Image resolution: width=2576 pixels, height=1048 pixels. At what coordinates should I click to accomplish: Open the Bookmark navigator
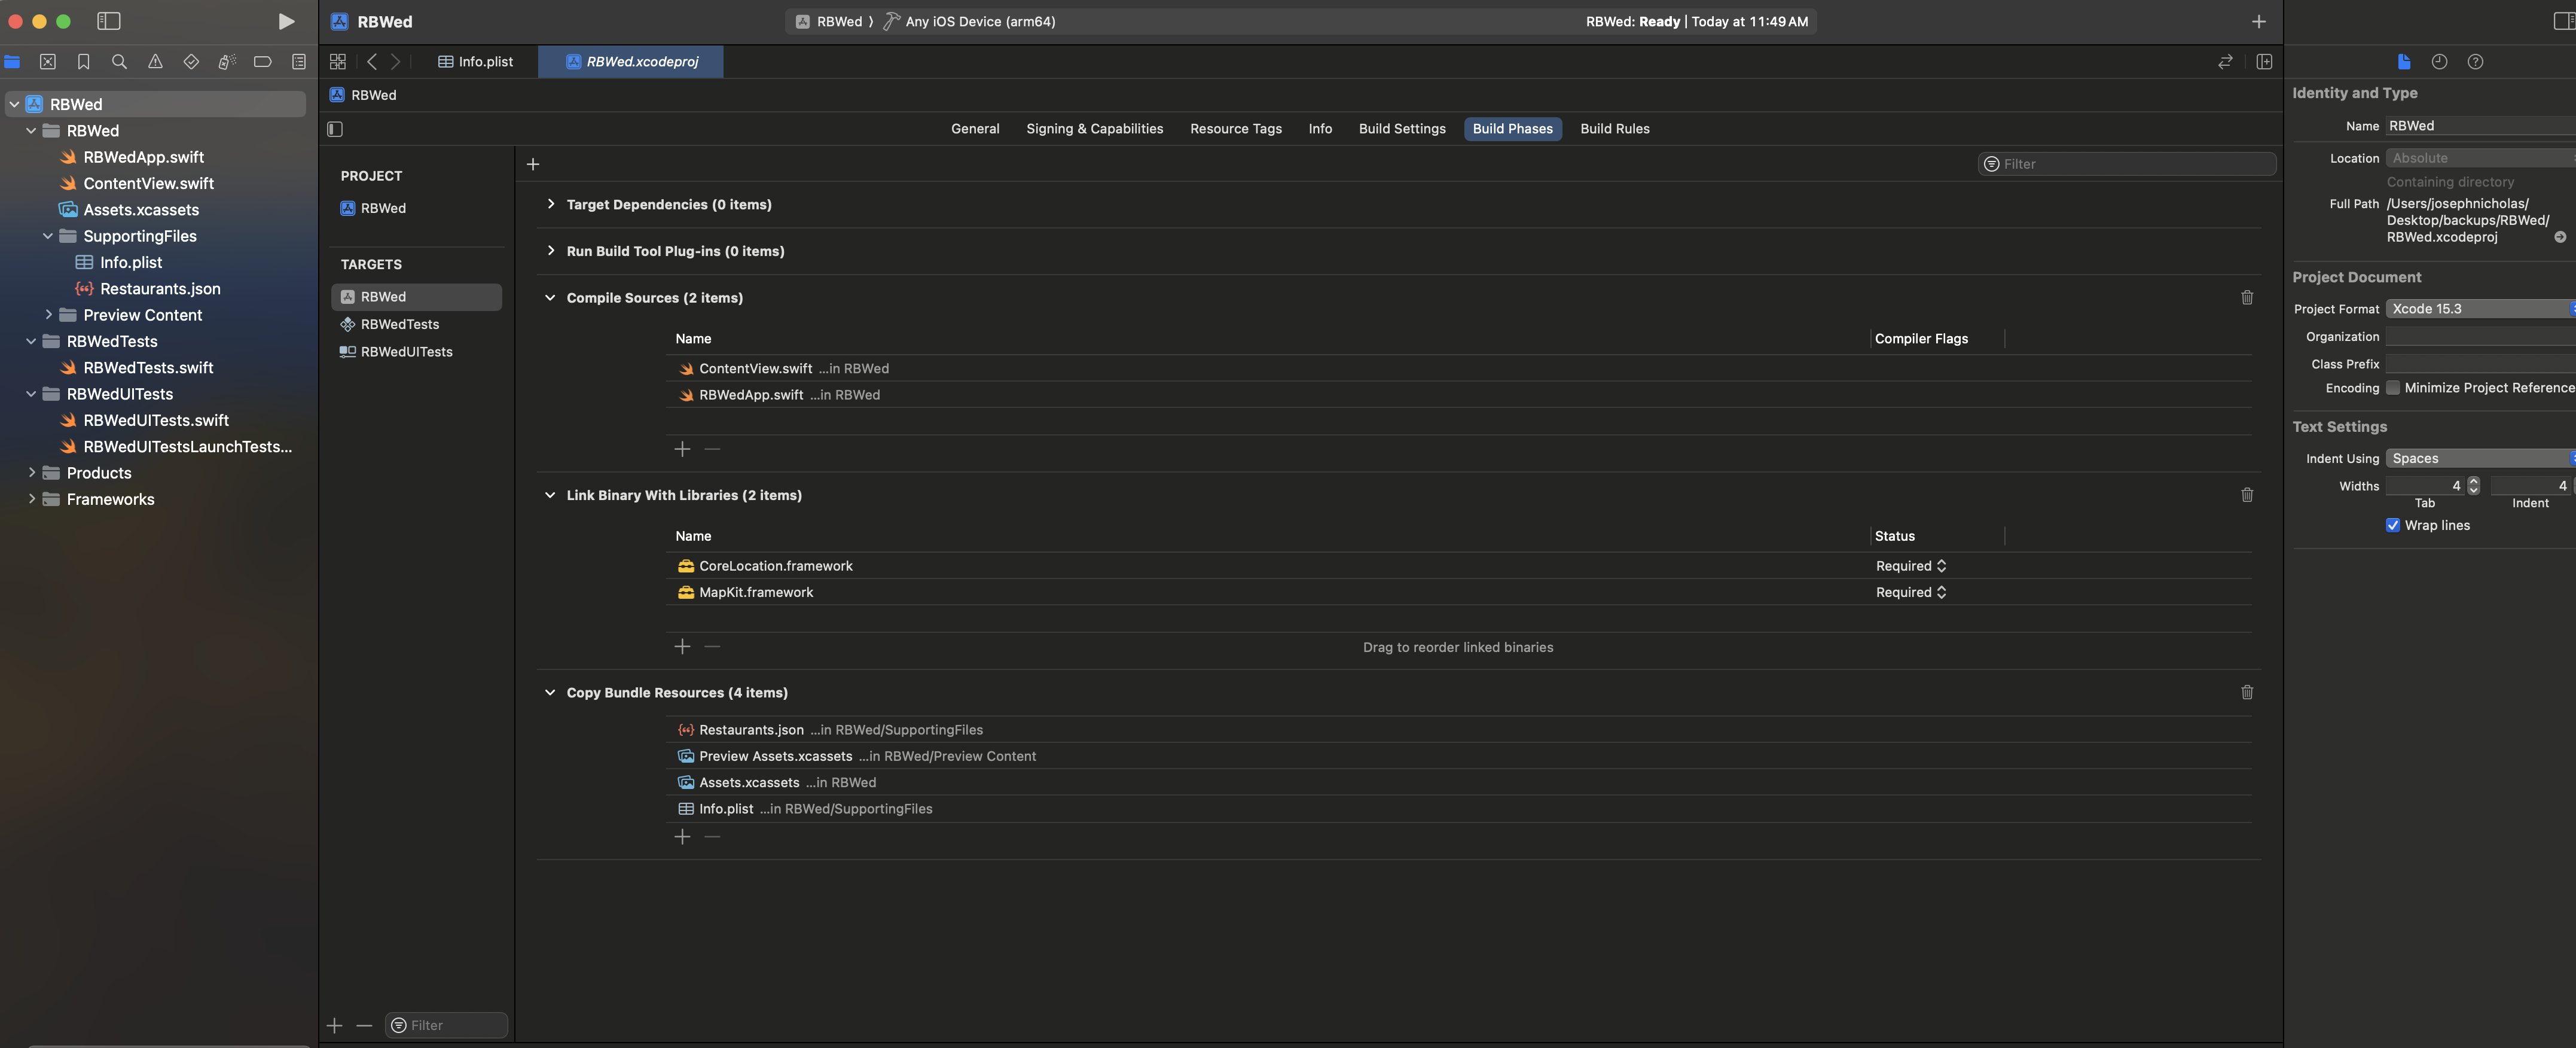tap(83, 62)
